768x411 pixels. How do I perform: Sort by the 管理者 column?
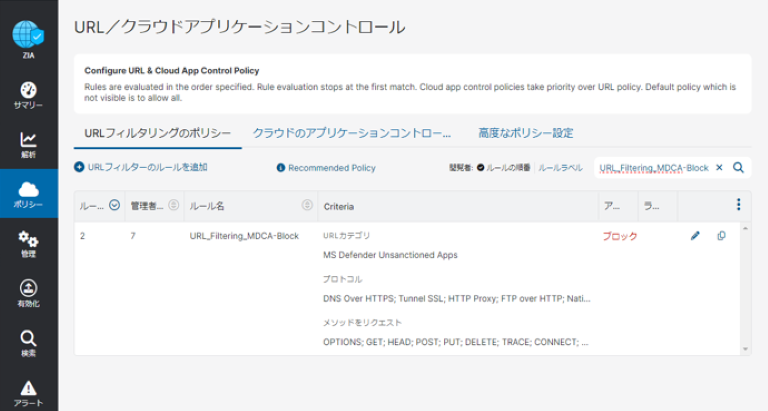click(173, 205)
